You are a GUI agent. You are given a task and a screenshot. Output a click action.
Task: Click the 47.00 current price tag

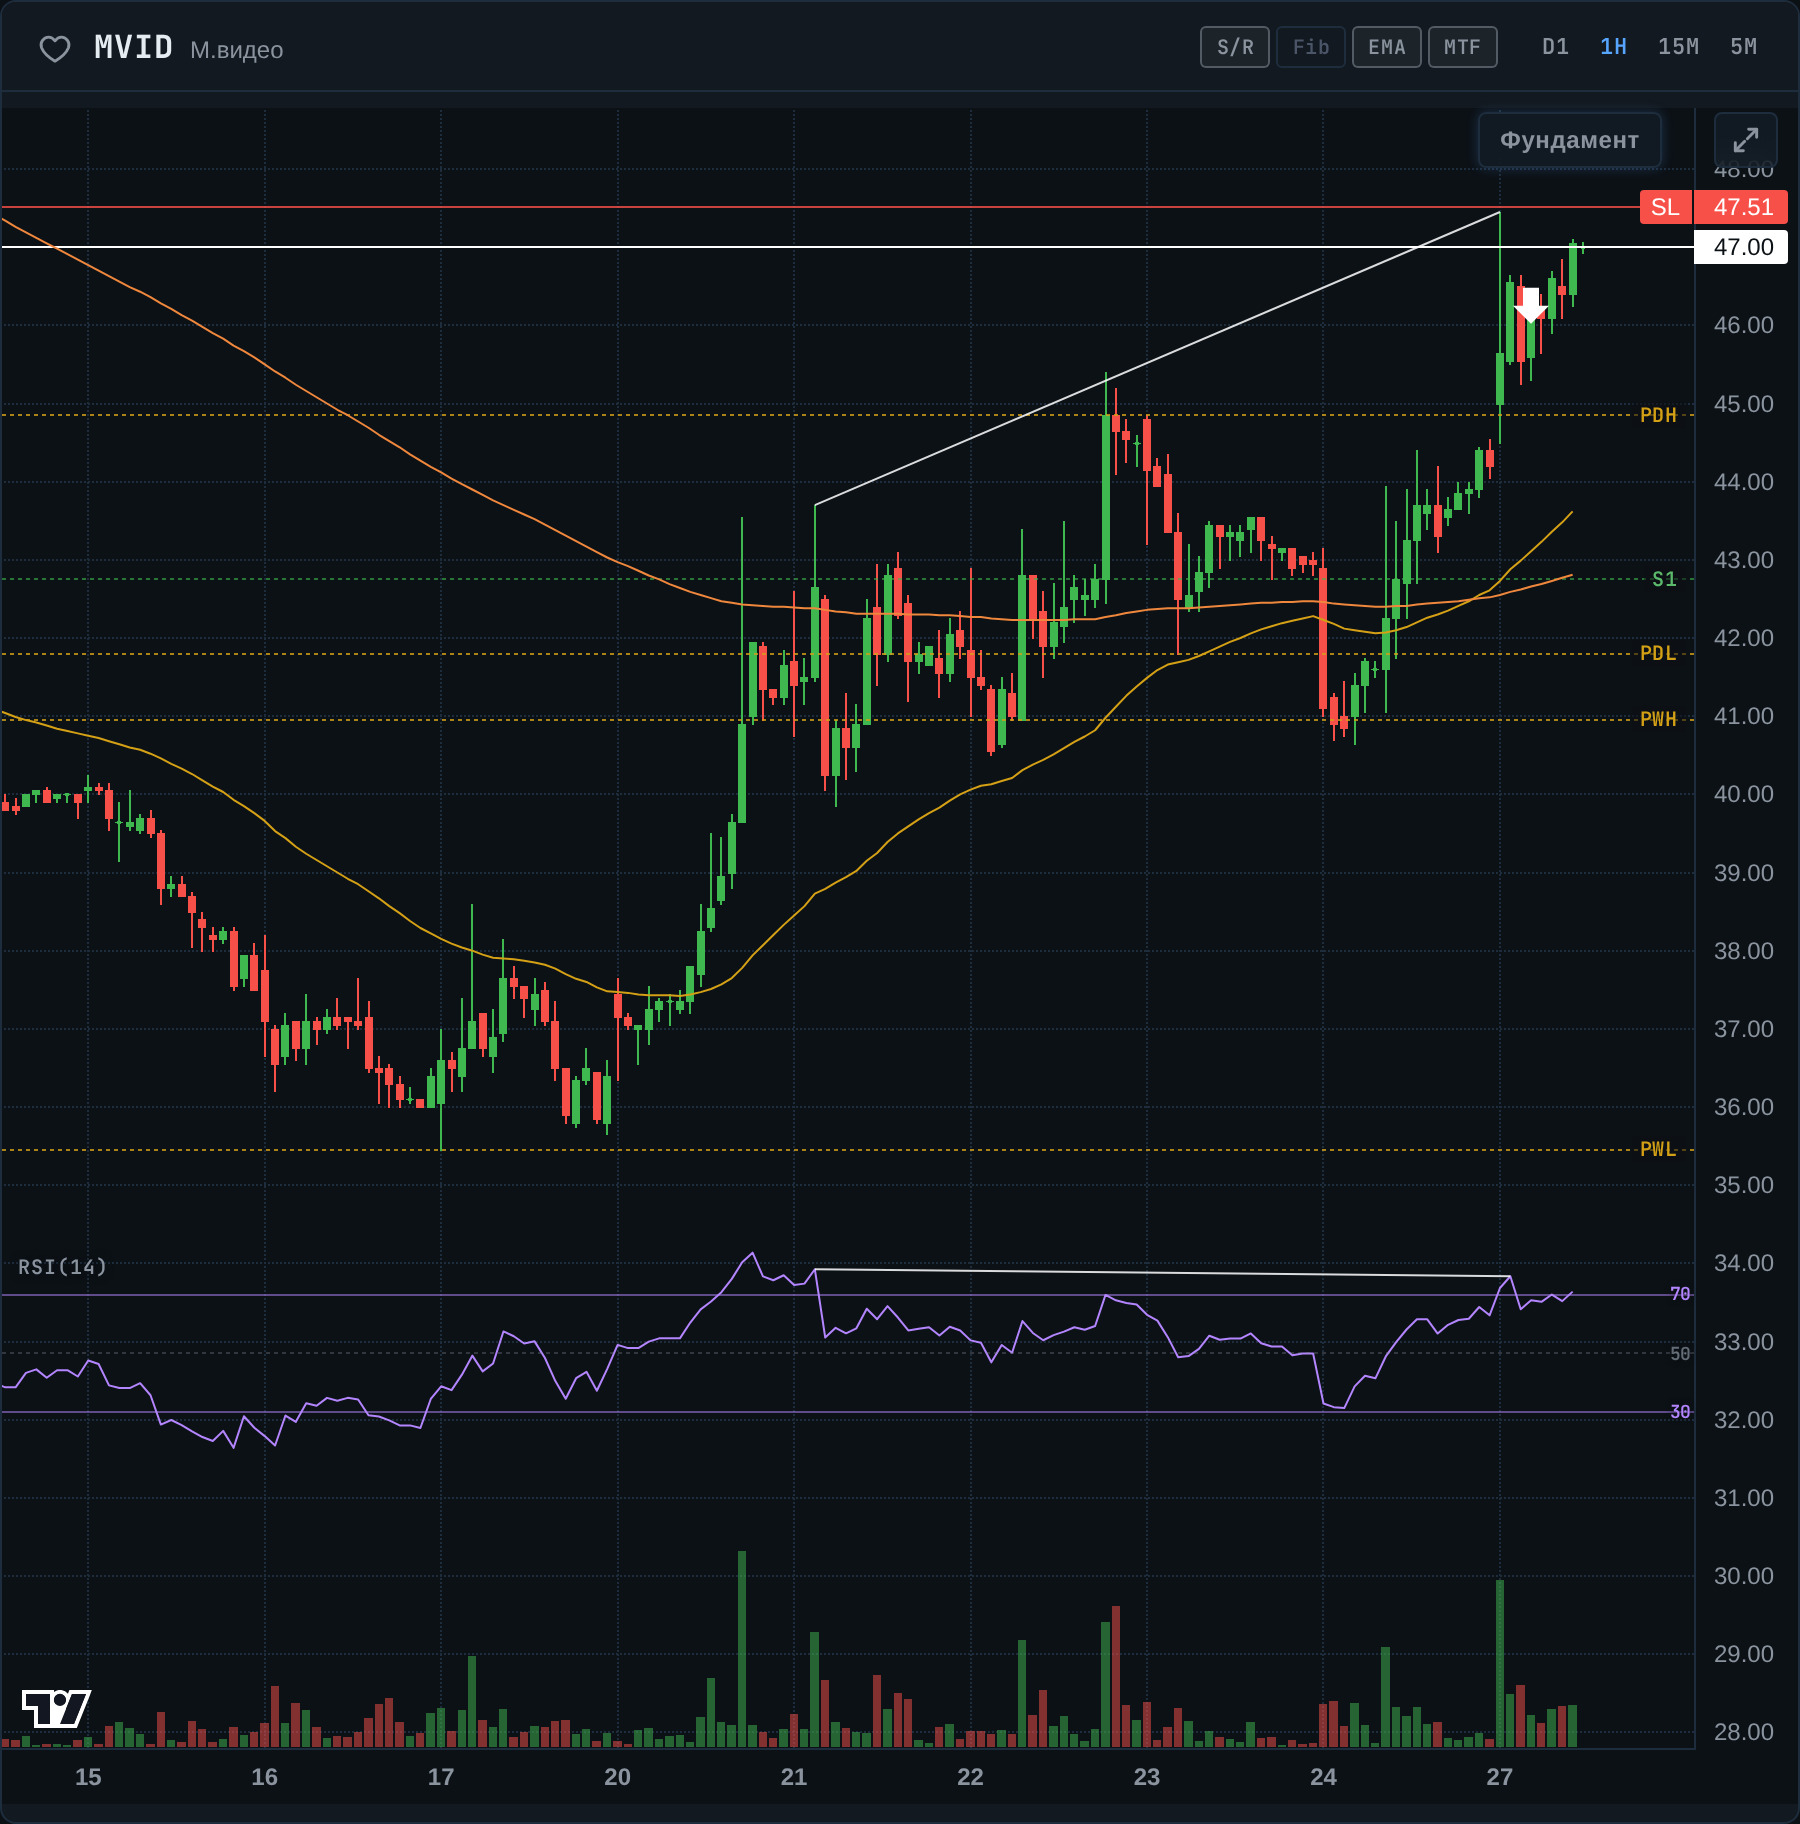pyautogui.click(x=1742, y=247)
